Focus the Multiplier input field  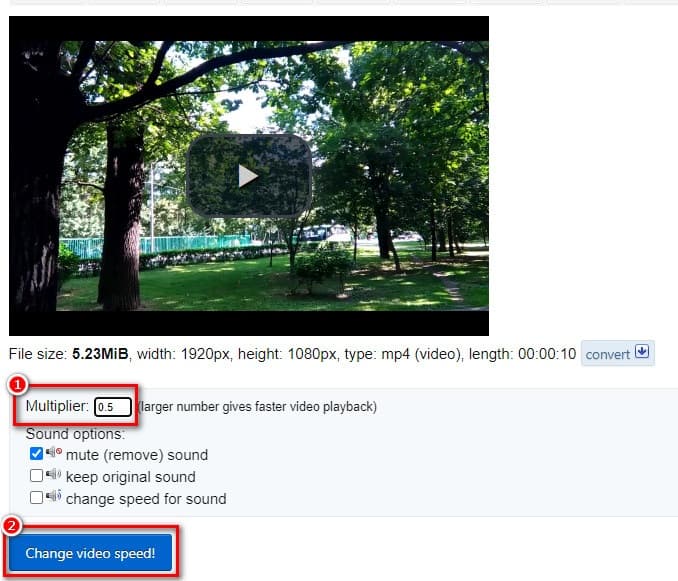113,407
